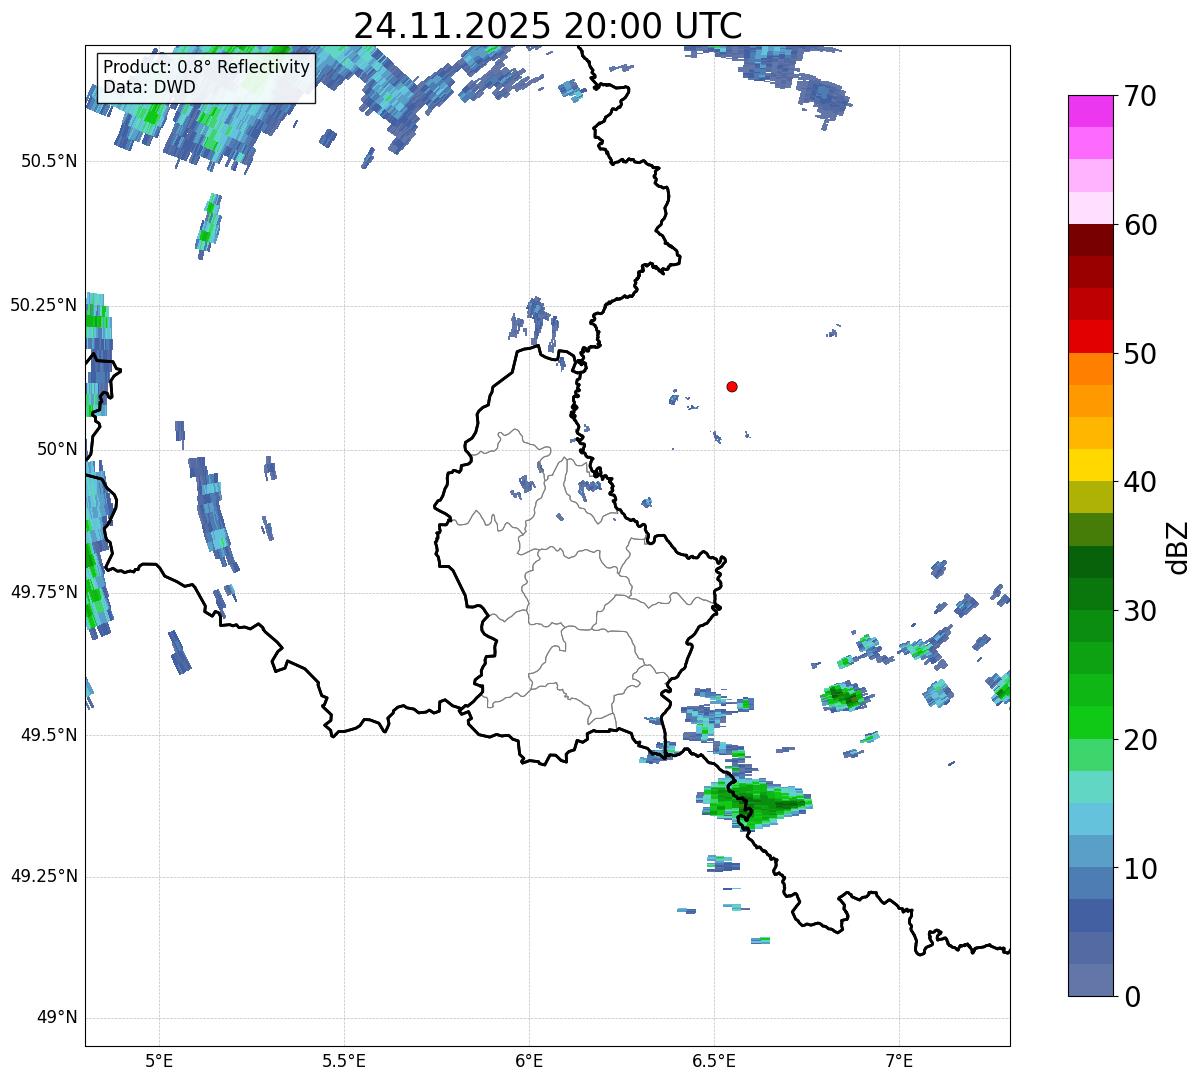Click the 5°E longitude label
Viewport: 1202px width, 1081px height.
click(x=159, y=1060)
